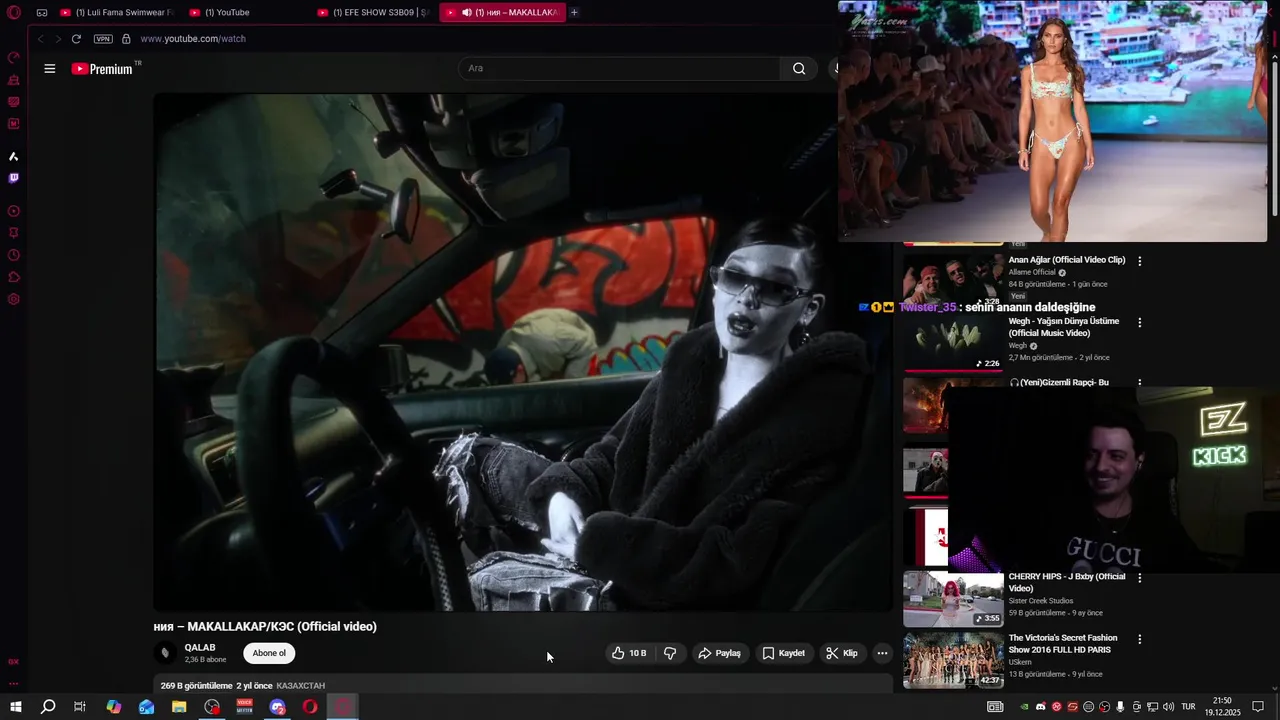The height and width of the screenshot is (720, 1280).
Task: Open site security padlock icon
Action: pos(126,39)
